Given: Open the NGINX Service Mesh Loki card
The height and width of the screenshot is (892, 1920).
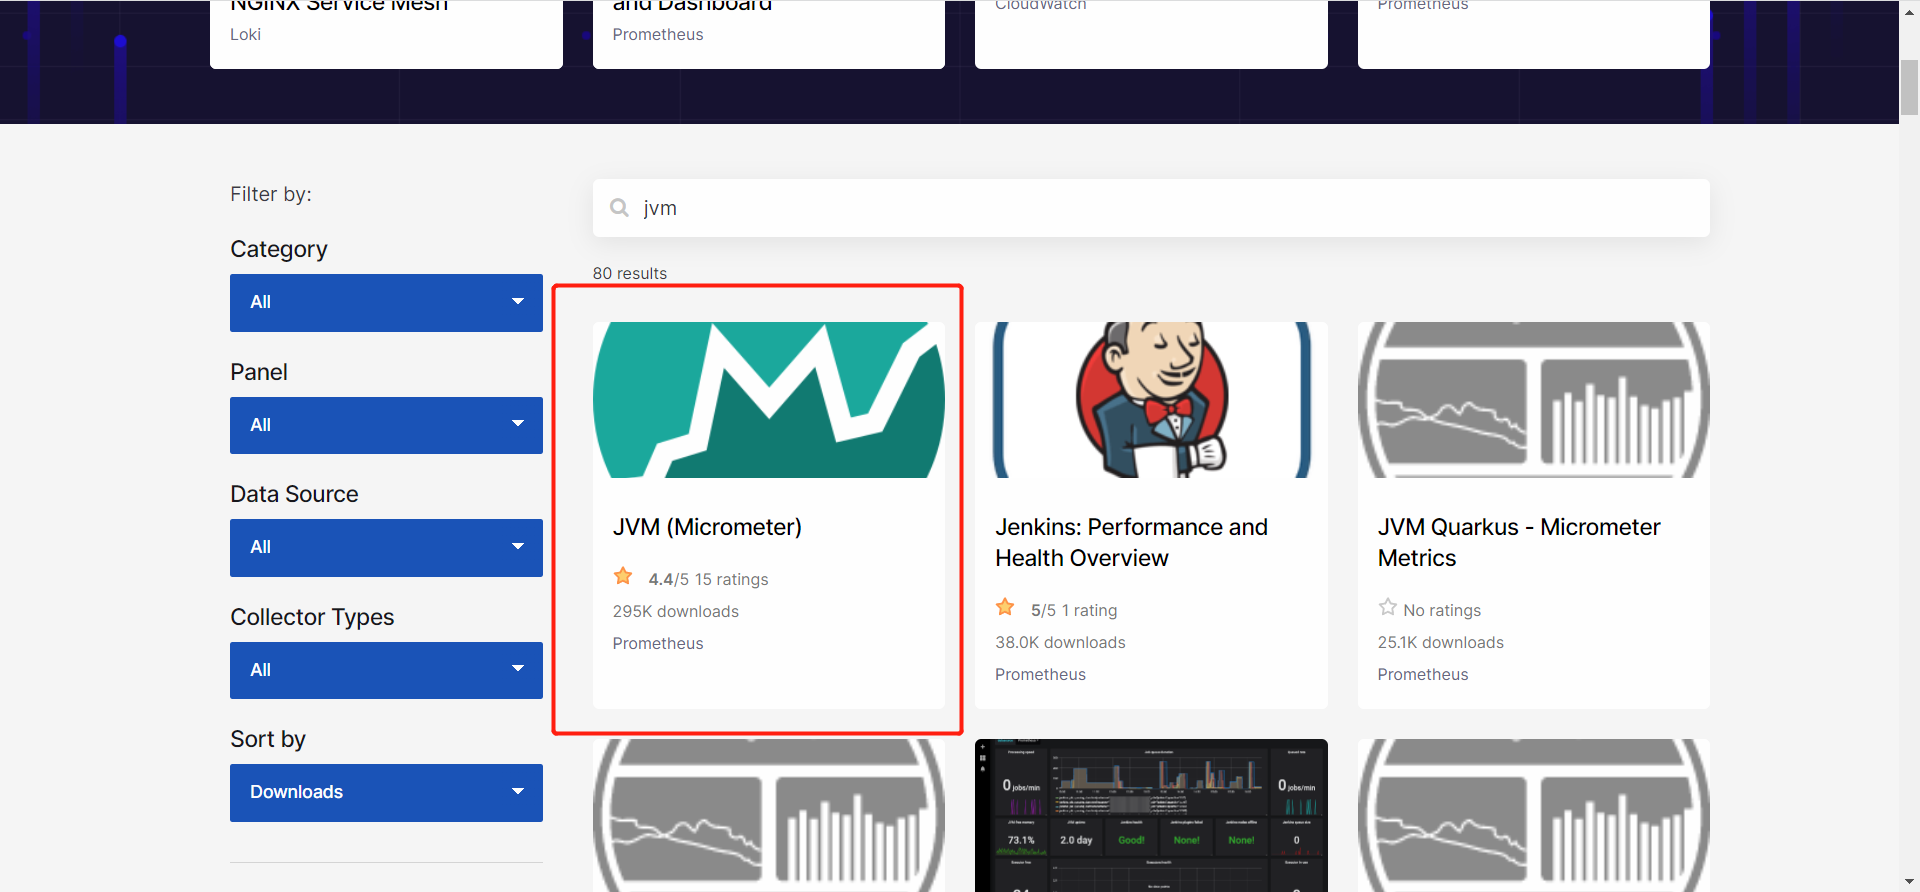Looking at the screenshot, I should tap(386, 34).
